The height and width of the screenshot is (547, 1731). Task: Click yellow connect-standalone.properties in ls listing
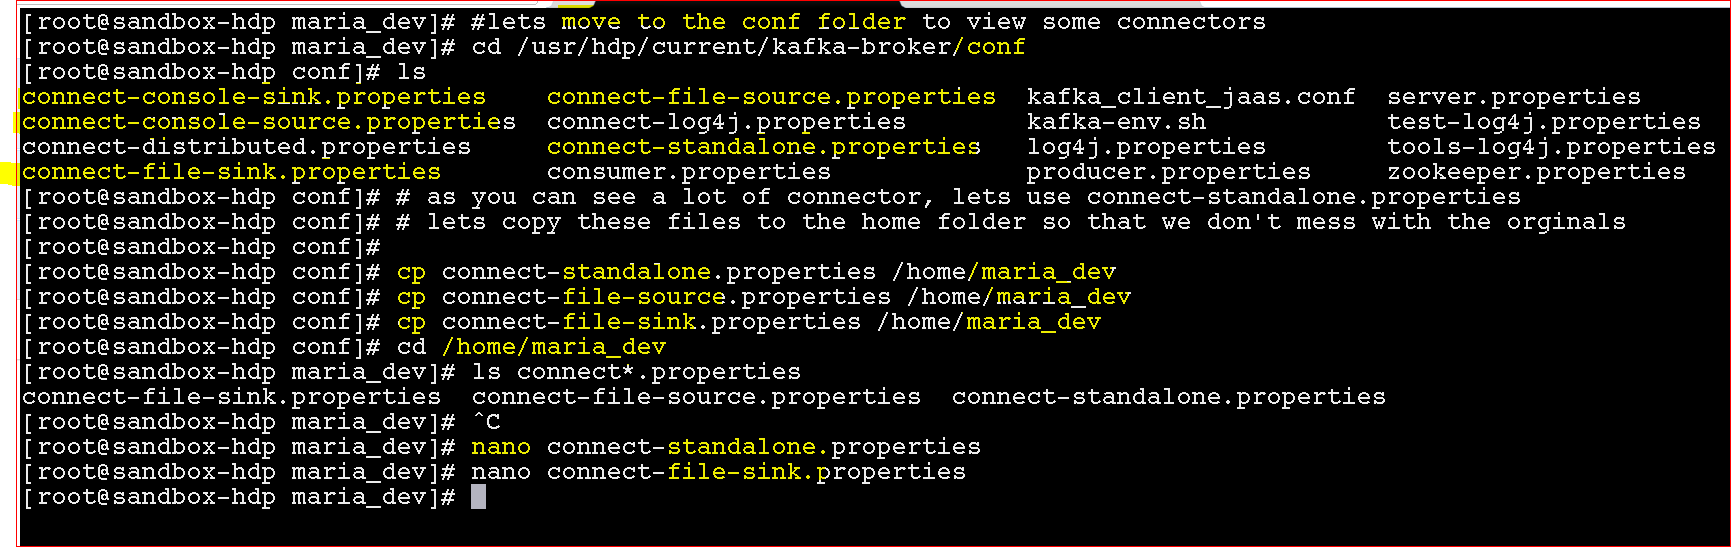(764, 147)
